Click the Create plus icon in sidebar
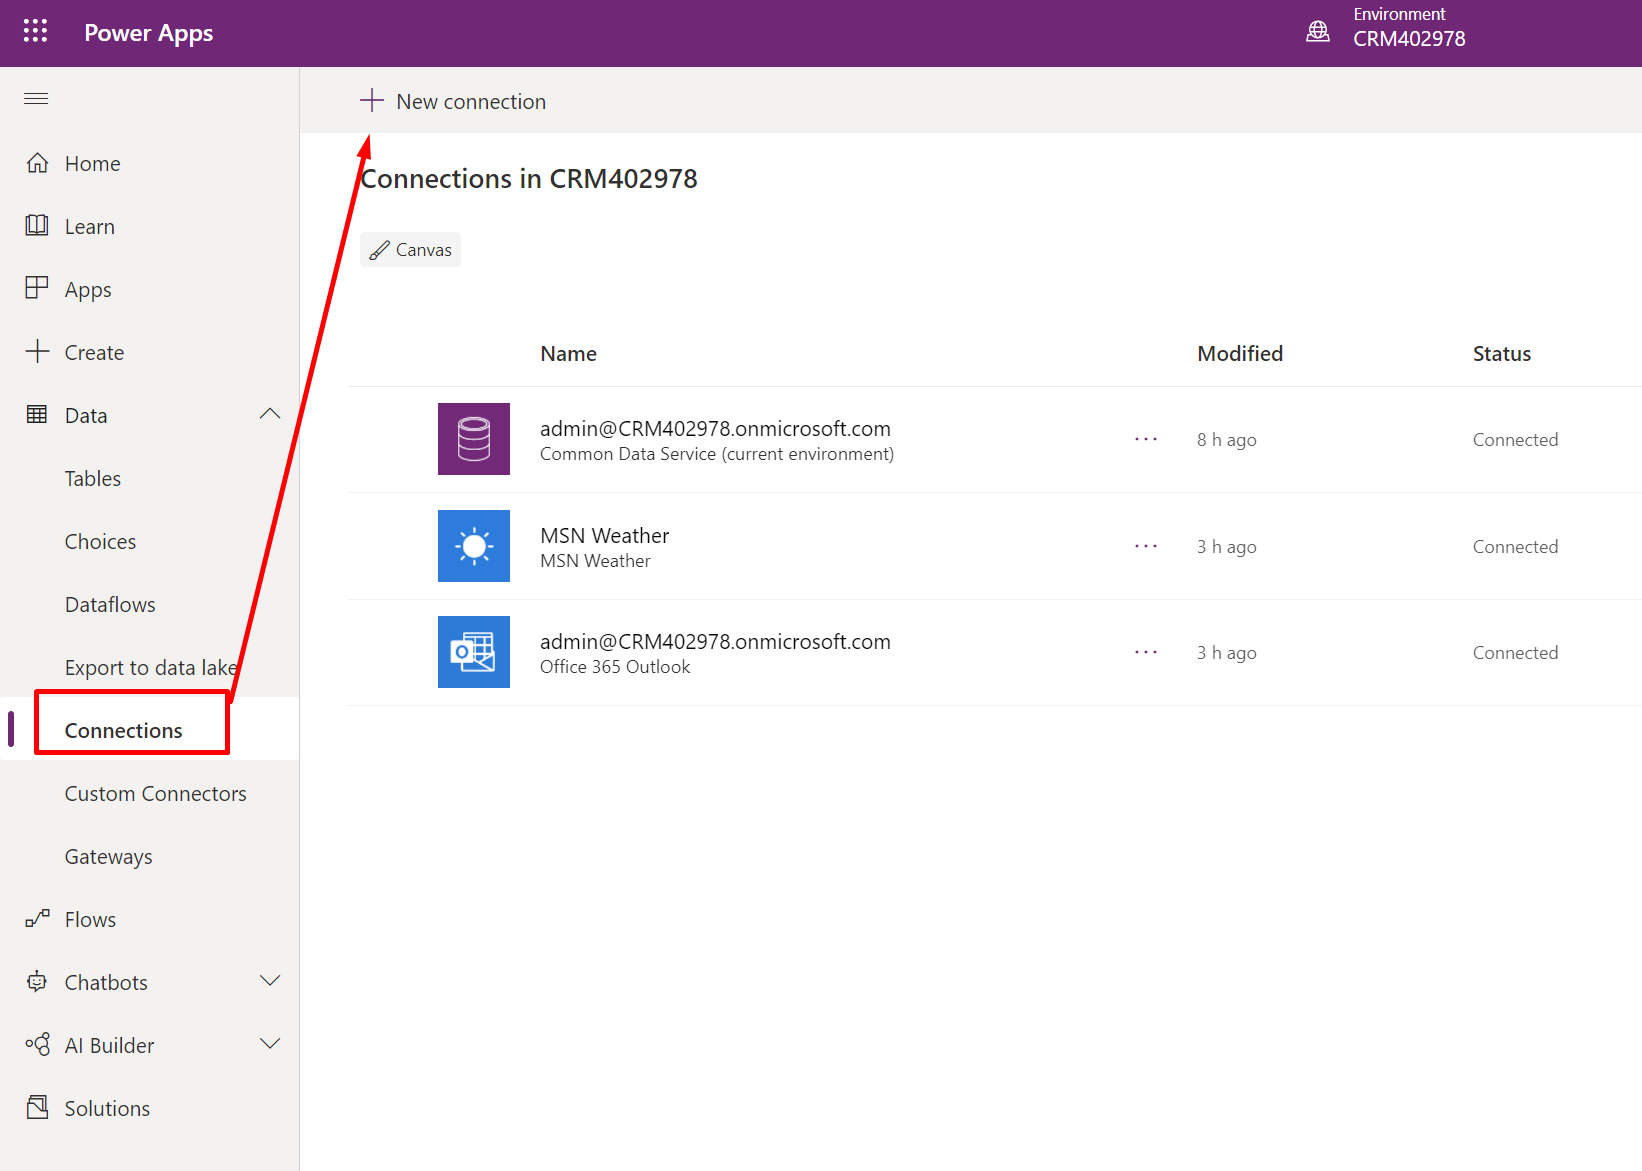Image resolution: width=1642 pixels, height=1171 pixels. pyautogui.click(x=37, y=352)
